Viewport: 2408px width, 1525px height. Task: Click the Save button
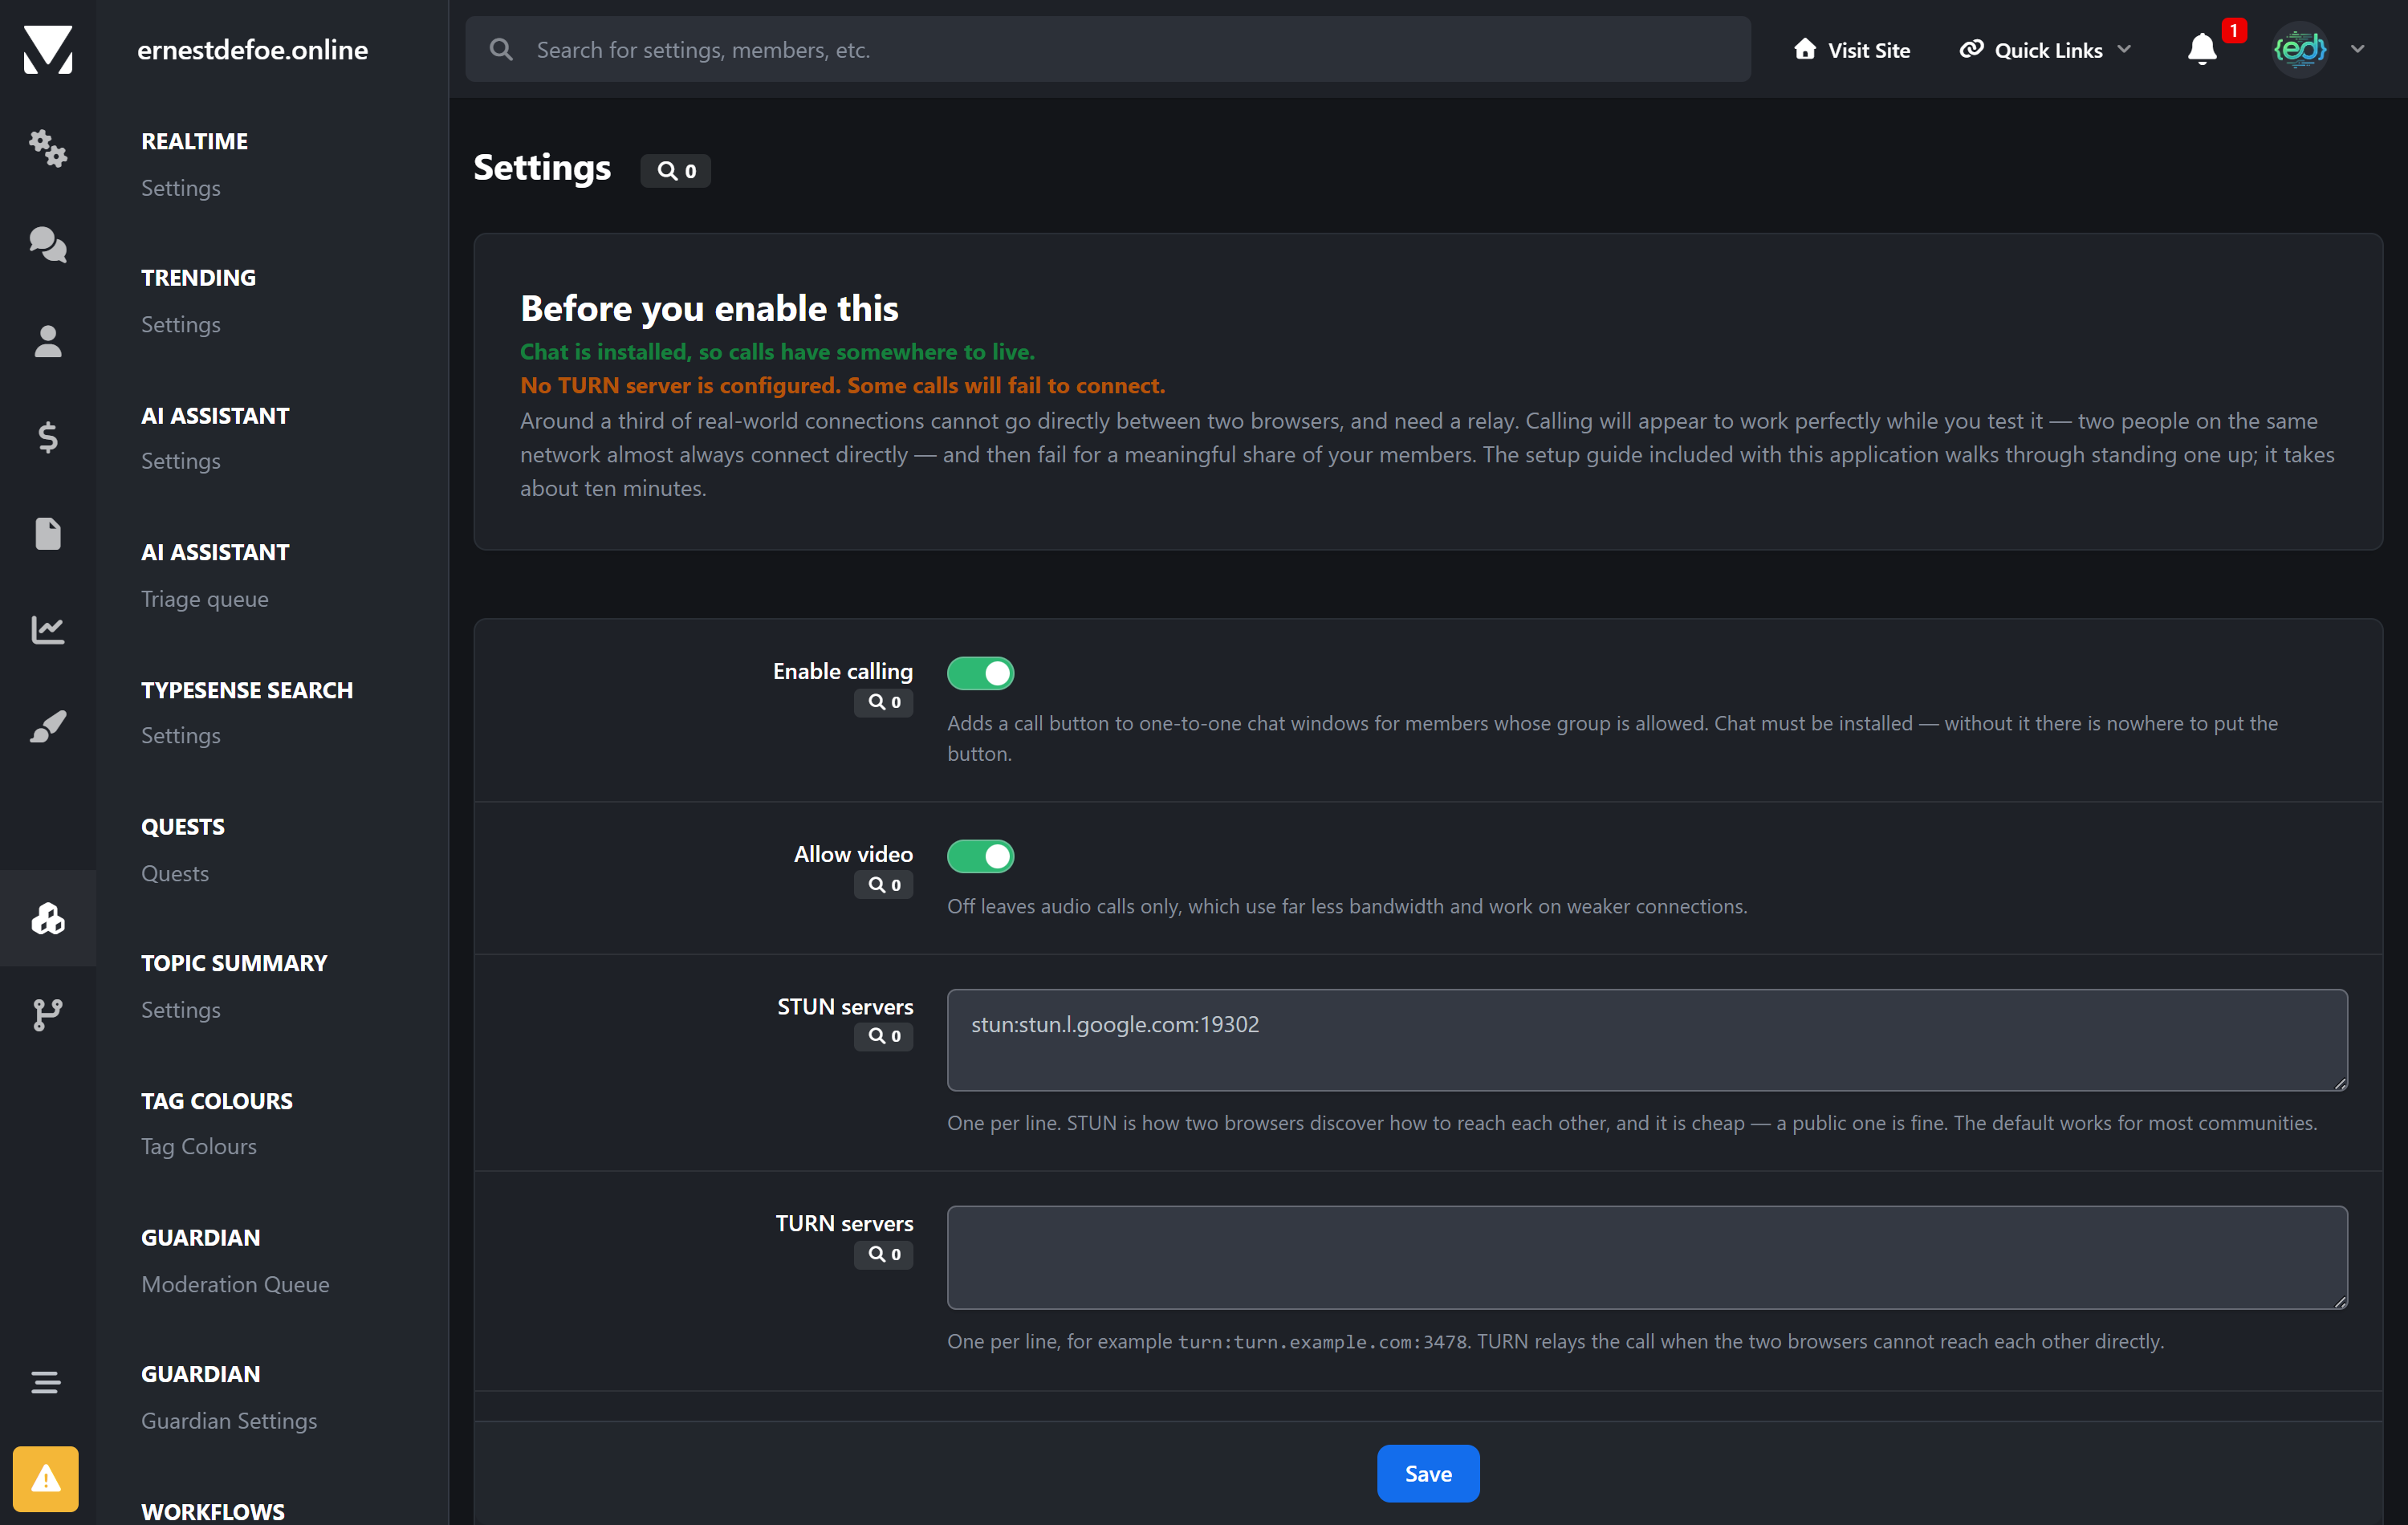[1428, 1473]
